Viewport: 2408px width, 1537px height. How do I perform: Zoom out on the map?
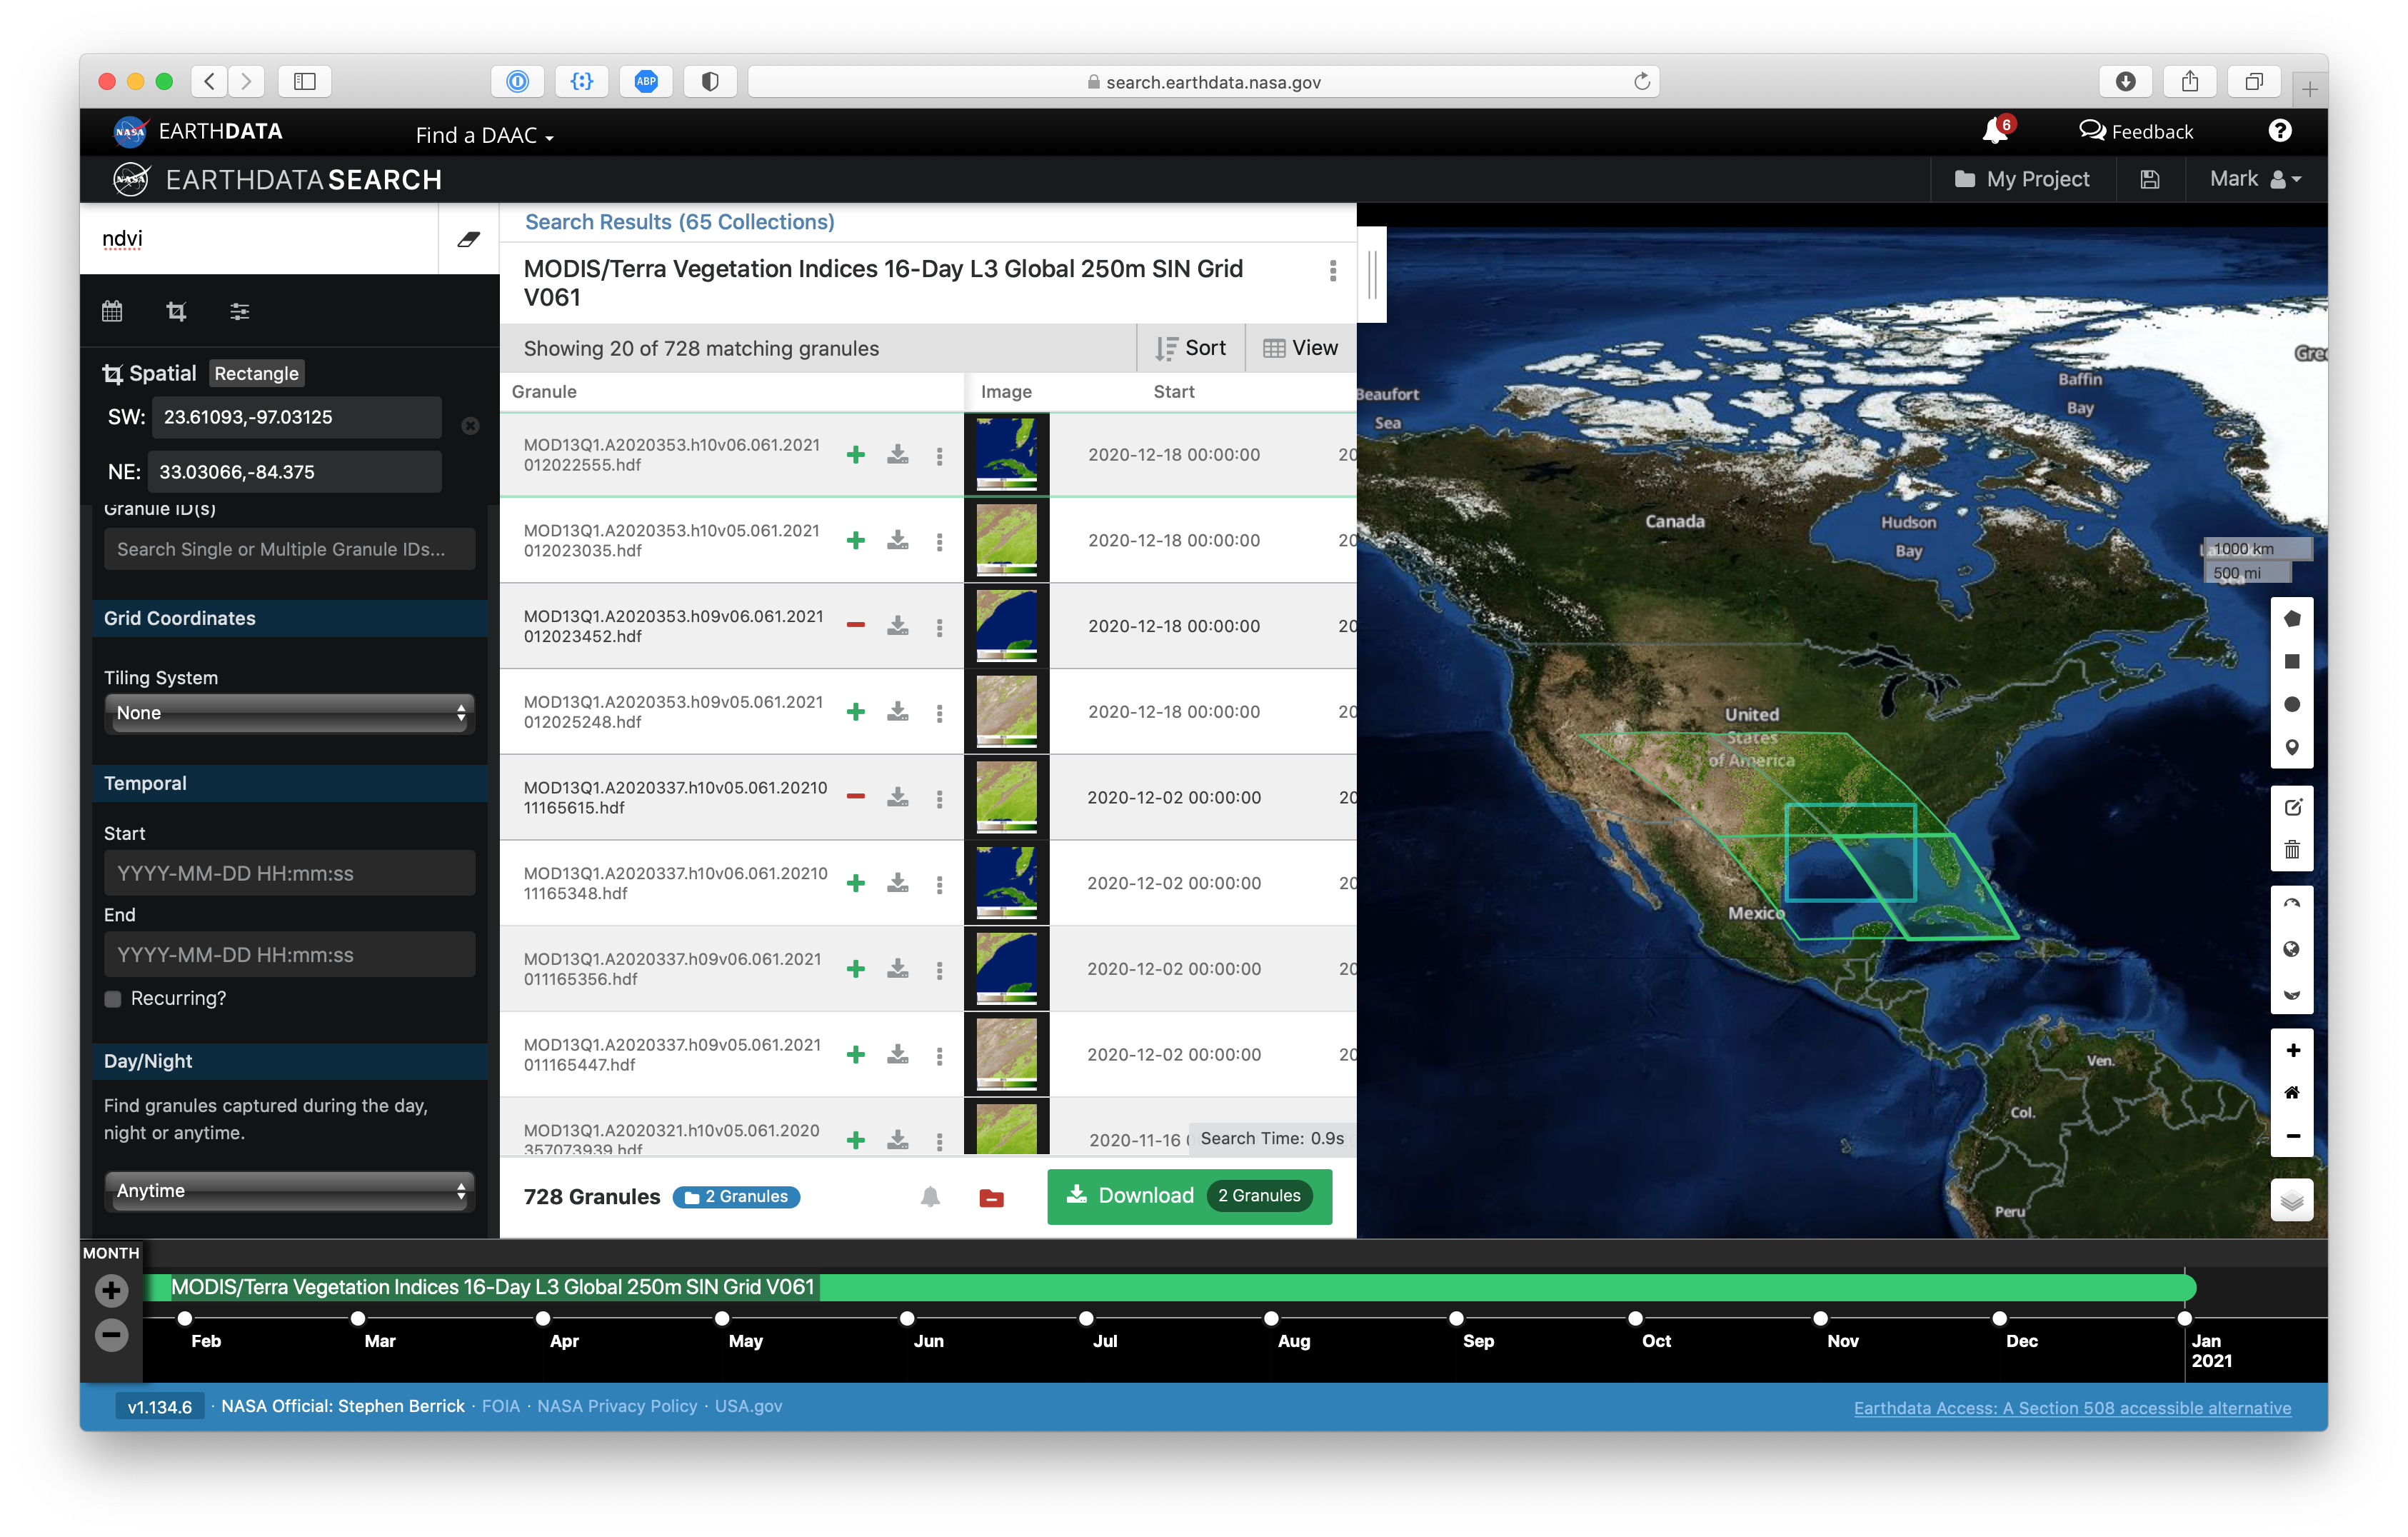[2292, 1137]
